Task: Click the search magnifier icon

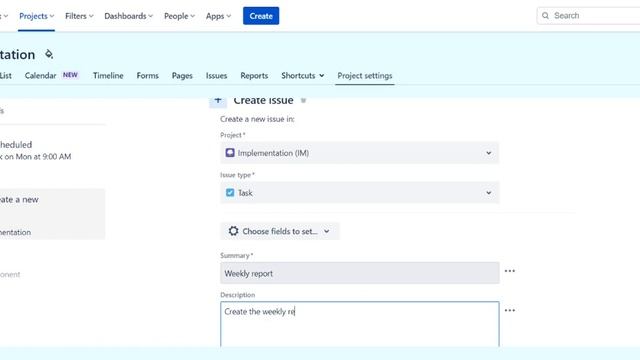Action: (x=545, y=16)
